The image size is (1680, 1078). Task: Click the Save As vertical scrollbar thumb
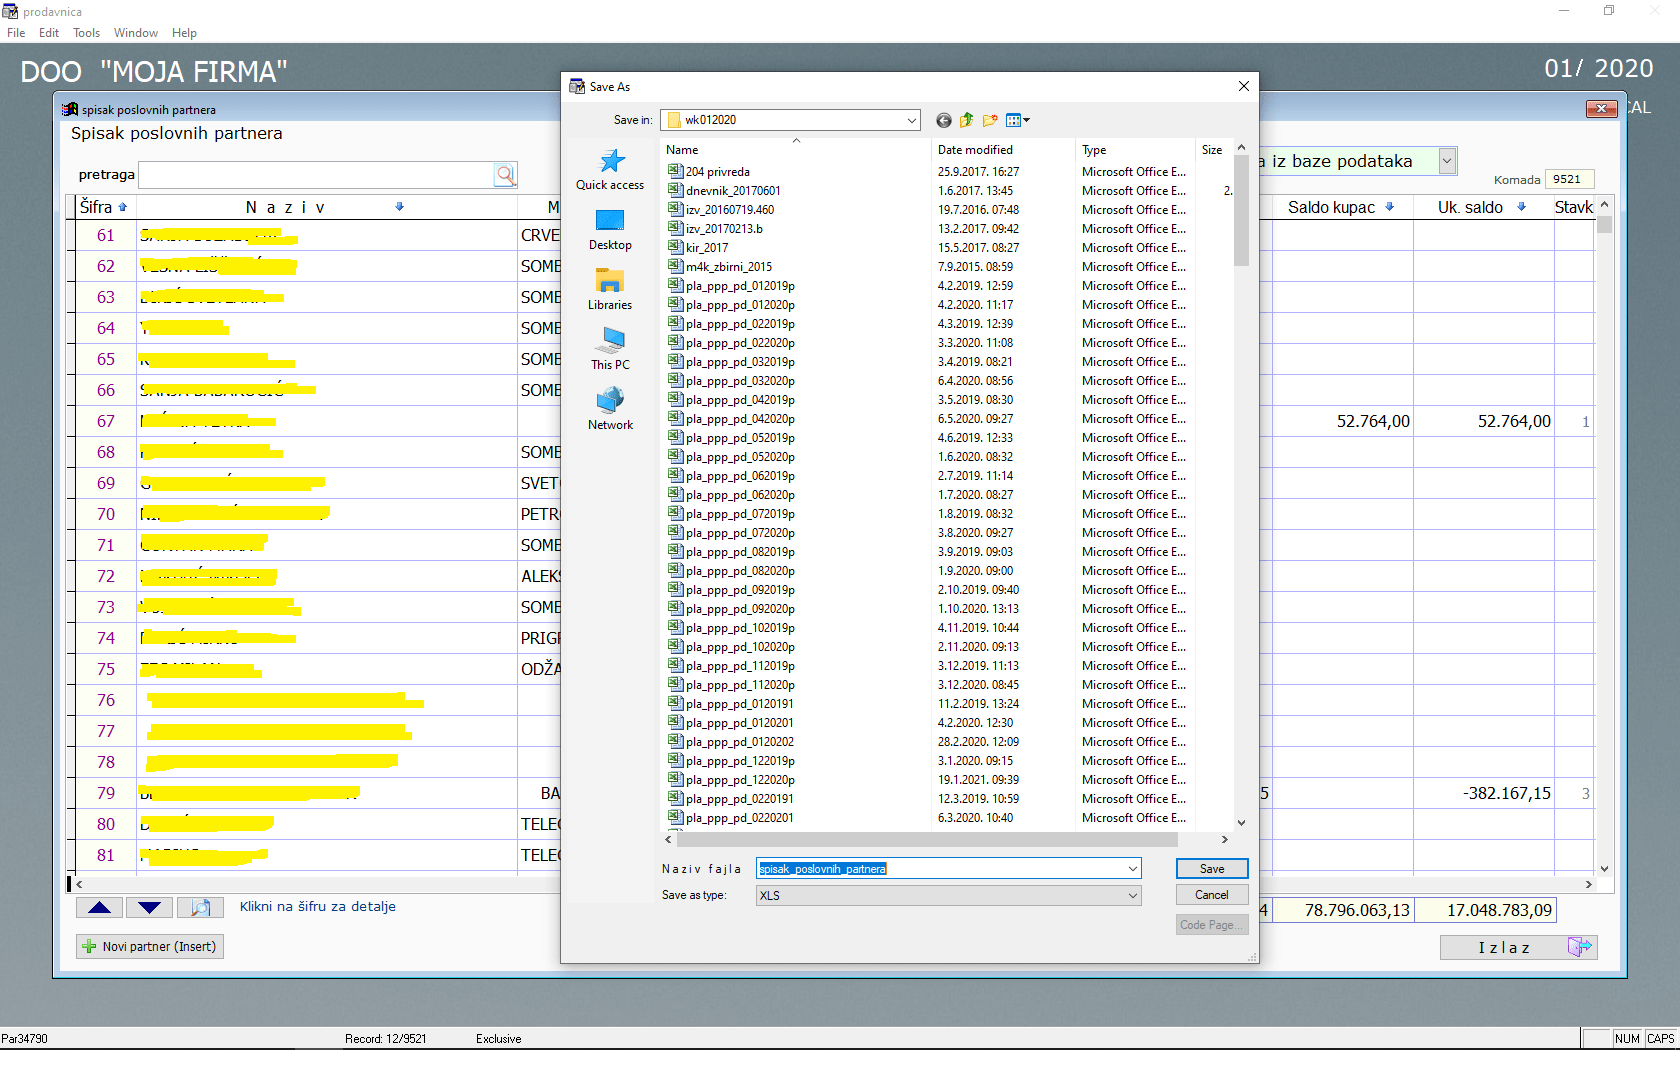tap(1241, 211)
